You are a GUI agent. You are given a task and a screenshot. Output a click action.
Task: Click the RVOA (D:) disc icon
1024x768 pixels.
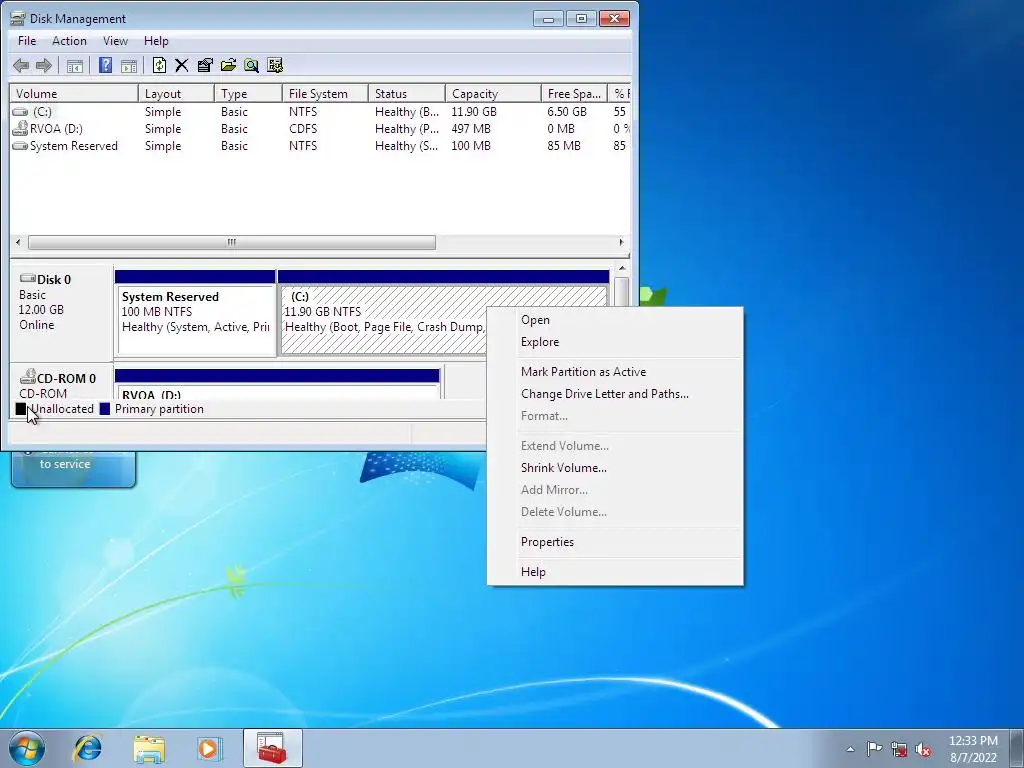click(x=20, y=128)
